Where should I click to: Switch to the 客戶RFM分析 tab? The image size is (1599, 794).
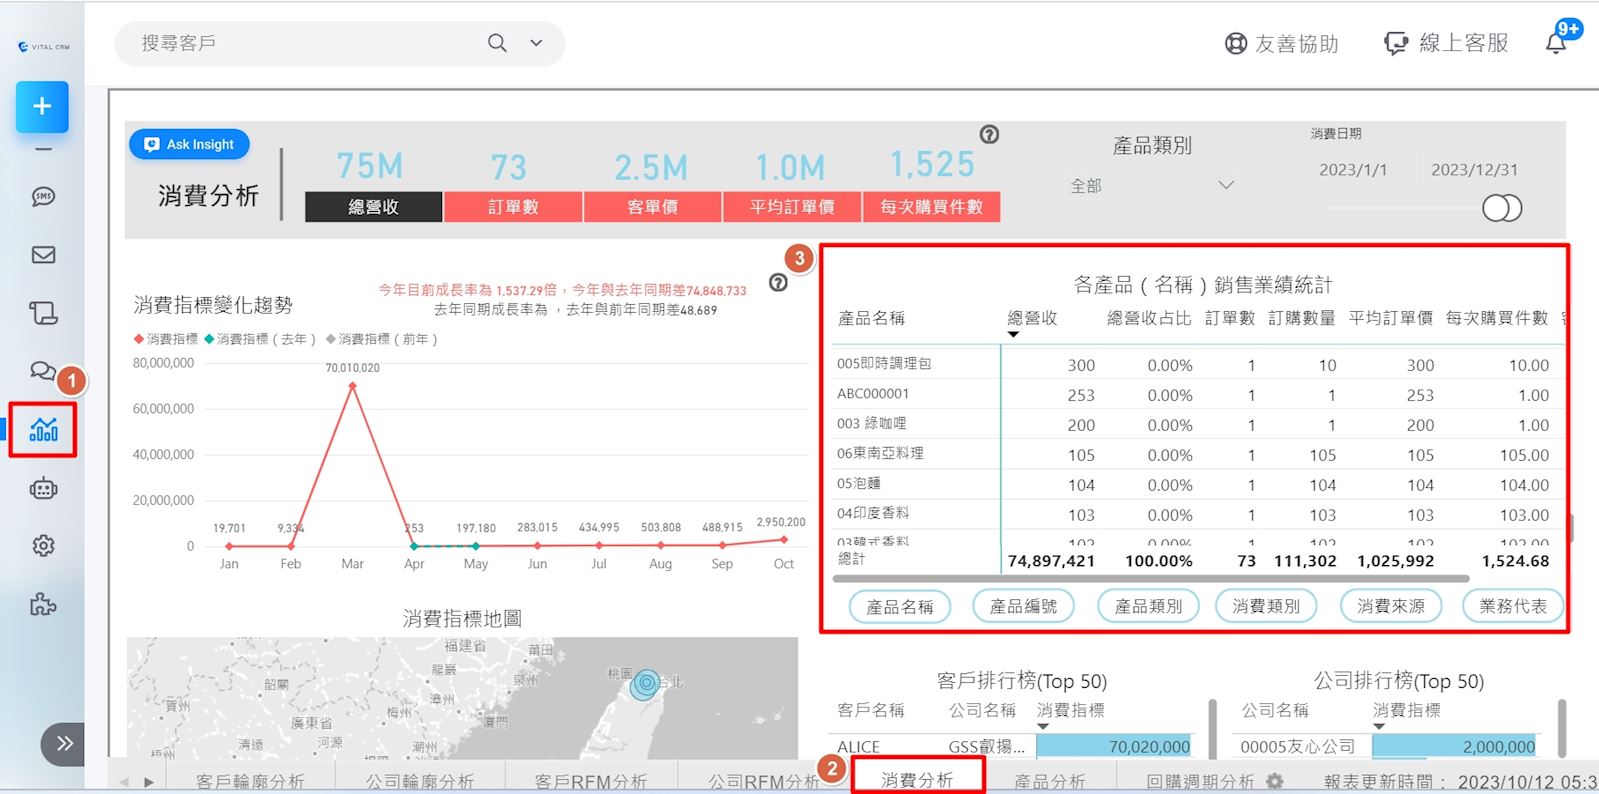click(590, 781)
